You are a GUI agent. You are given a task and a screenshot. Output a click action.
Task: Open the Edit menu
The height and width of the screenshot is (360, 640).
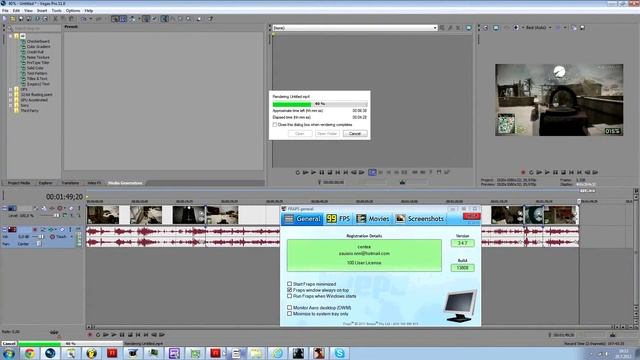(16, 11)
